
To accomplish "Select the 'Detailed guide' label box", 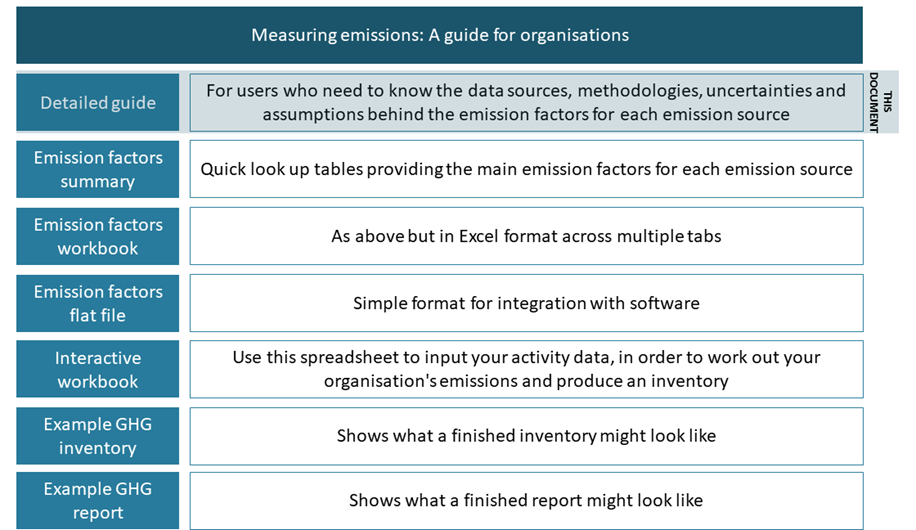I will pyautogui.click(x=98, y=103).
